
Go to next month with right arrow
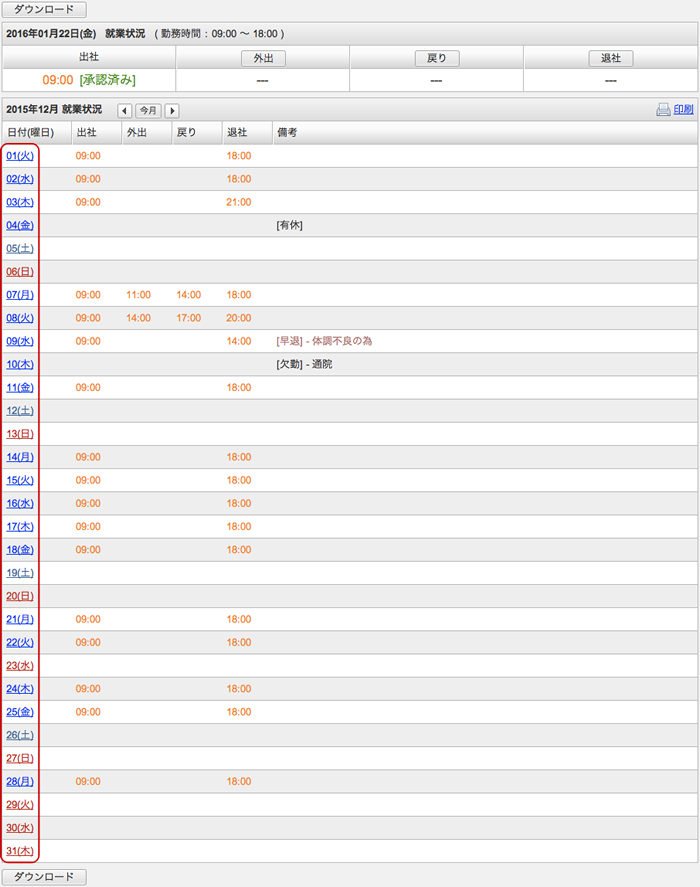click(172, 110)
